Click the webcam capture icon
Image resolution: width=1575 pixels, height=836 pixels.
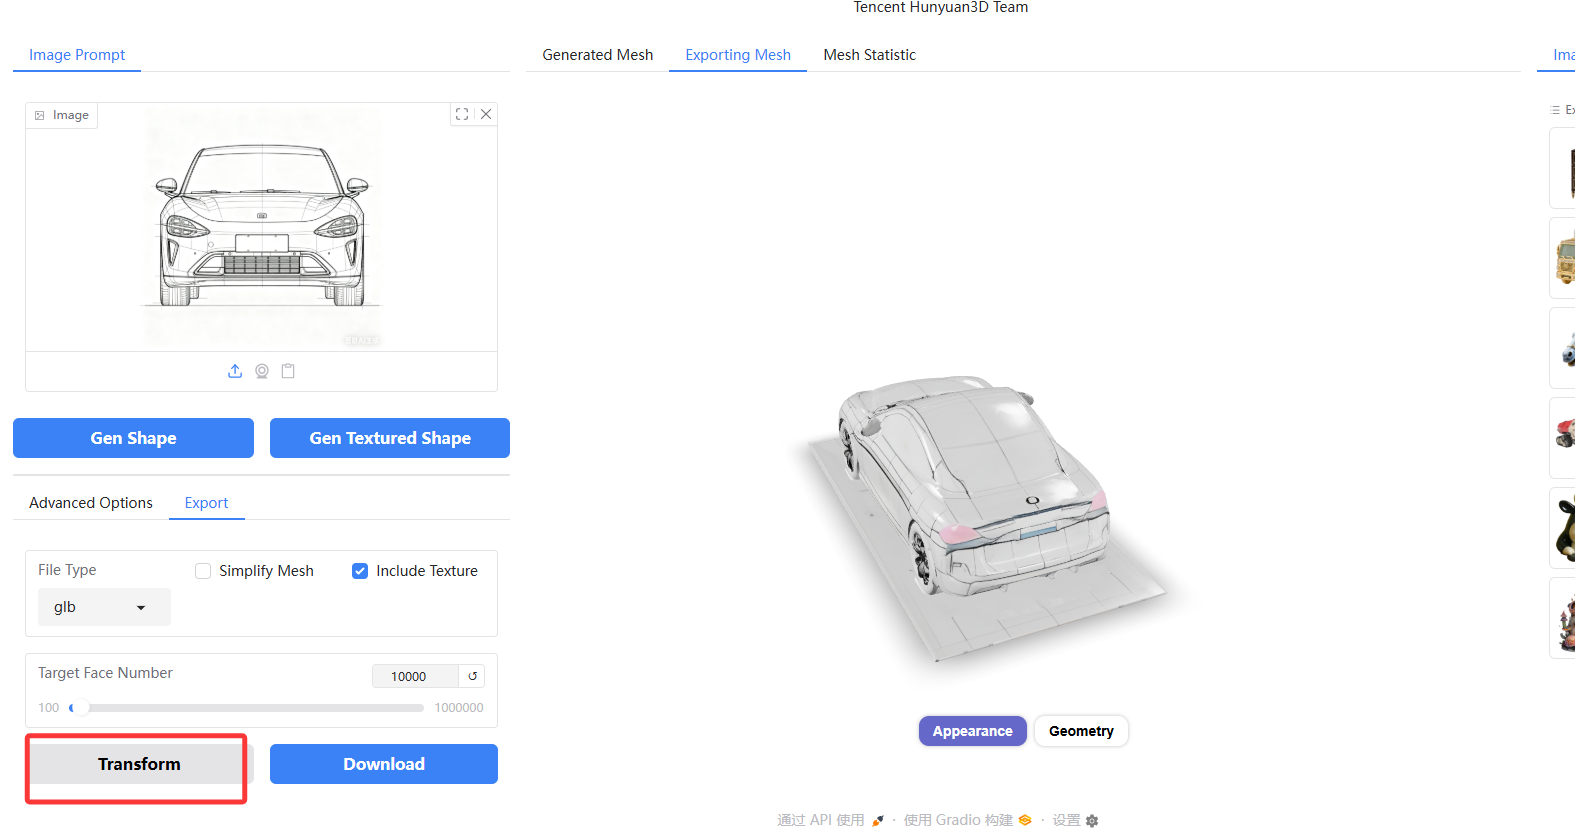coord(262,371)
